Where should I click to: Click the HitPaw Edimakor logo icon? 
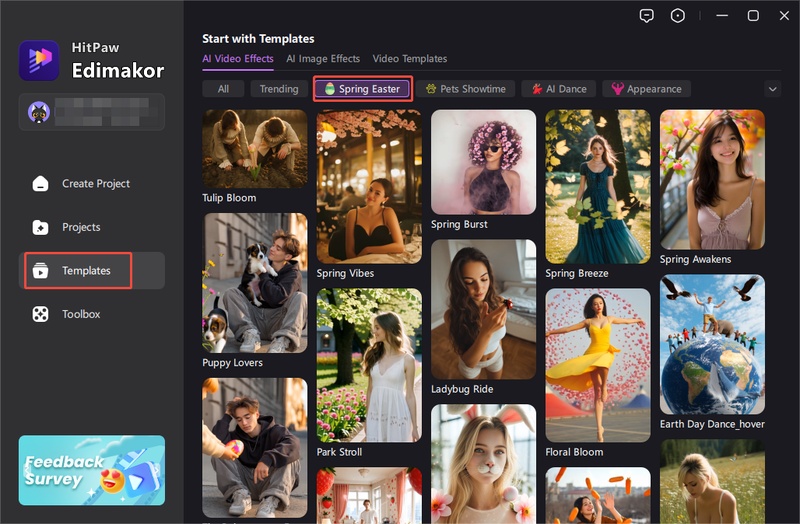coord(39,61)
